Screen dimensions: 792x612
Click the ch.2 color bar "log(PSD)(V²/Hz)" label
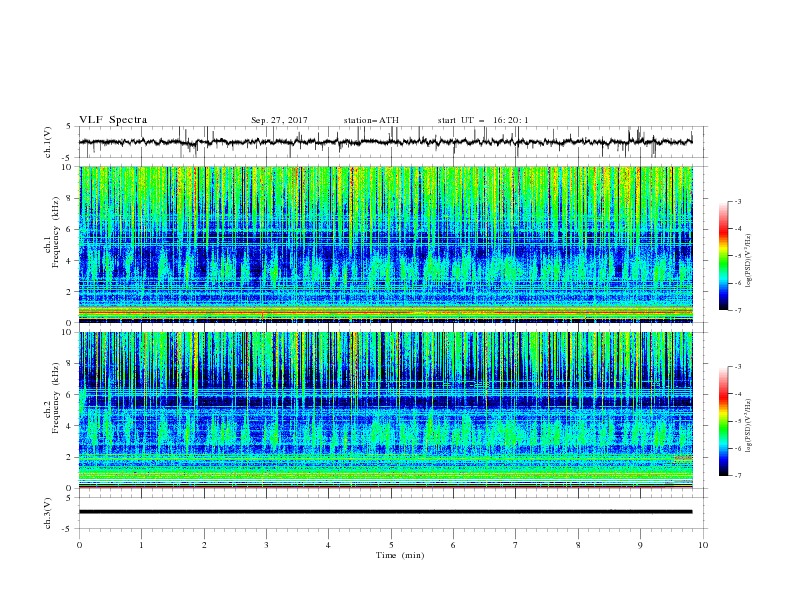(749, 425)
